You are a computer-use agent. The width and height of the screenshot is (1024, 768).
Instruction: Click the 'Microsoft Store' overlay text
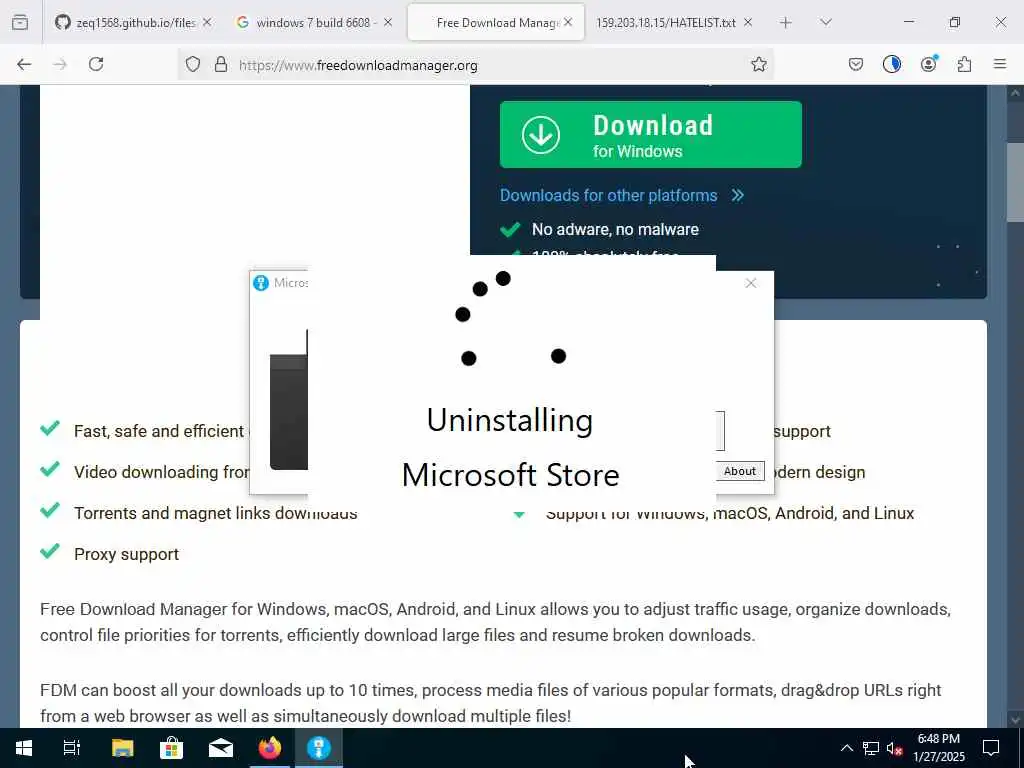[511, 475]
